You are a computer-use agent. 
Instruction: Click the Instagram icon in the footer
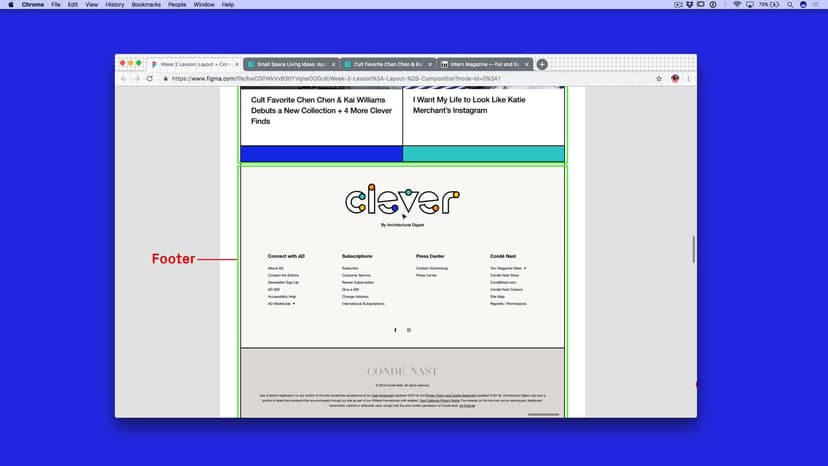pyautogui.click(x=409, y=330)
